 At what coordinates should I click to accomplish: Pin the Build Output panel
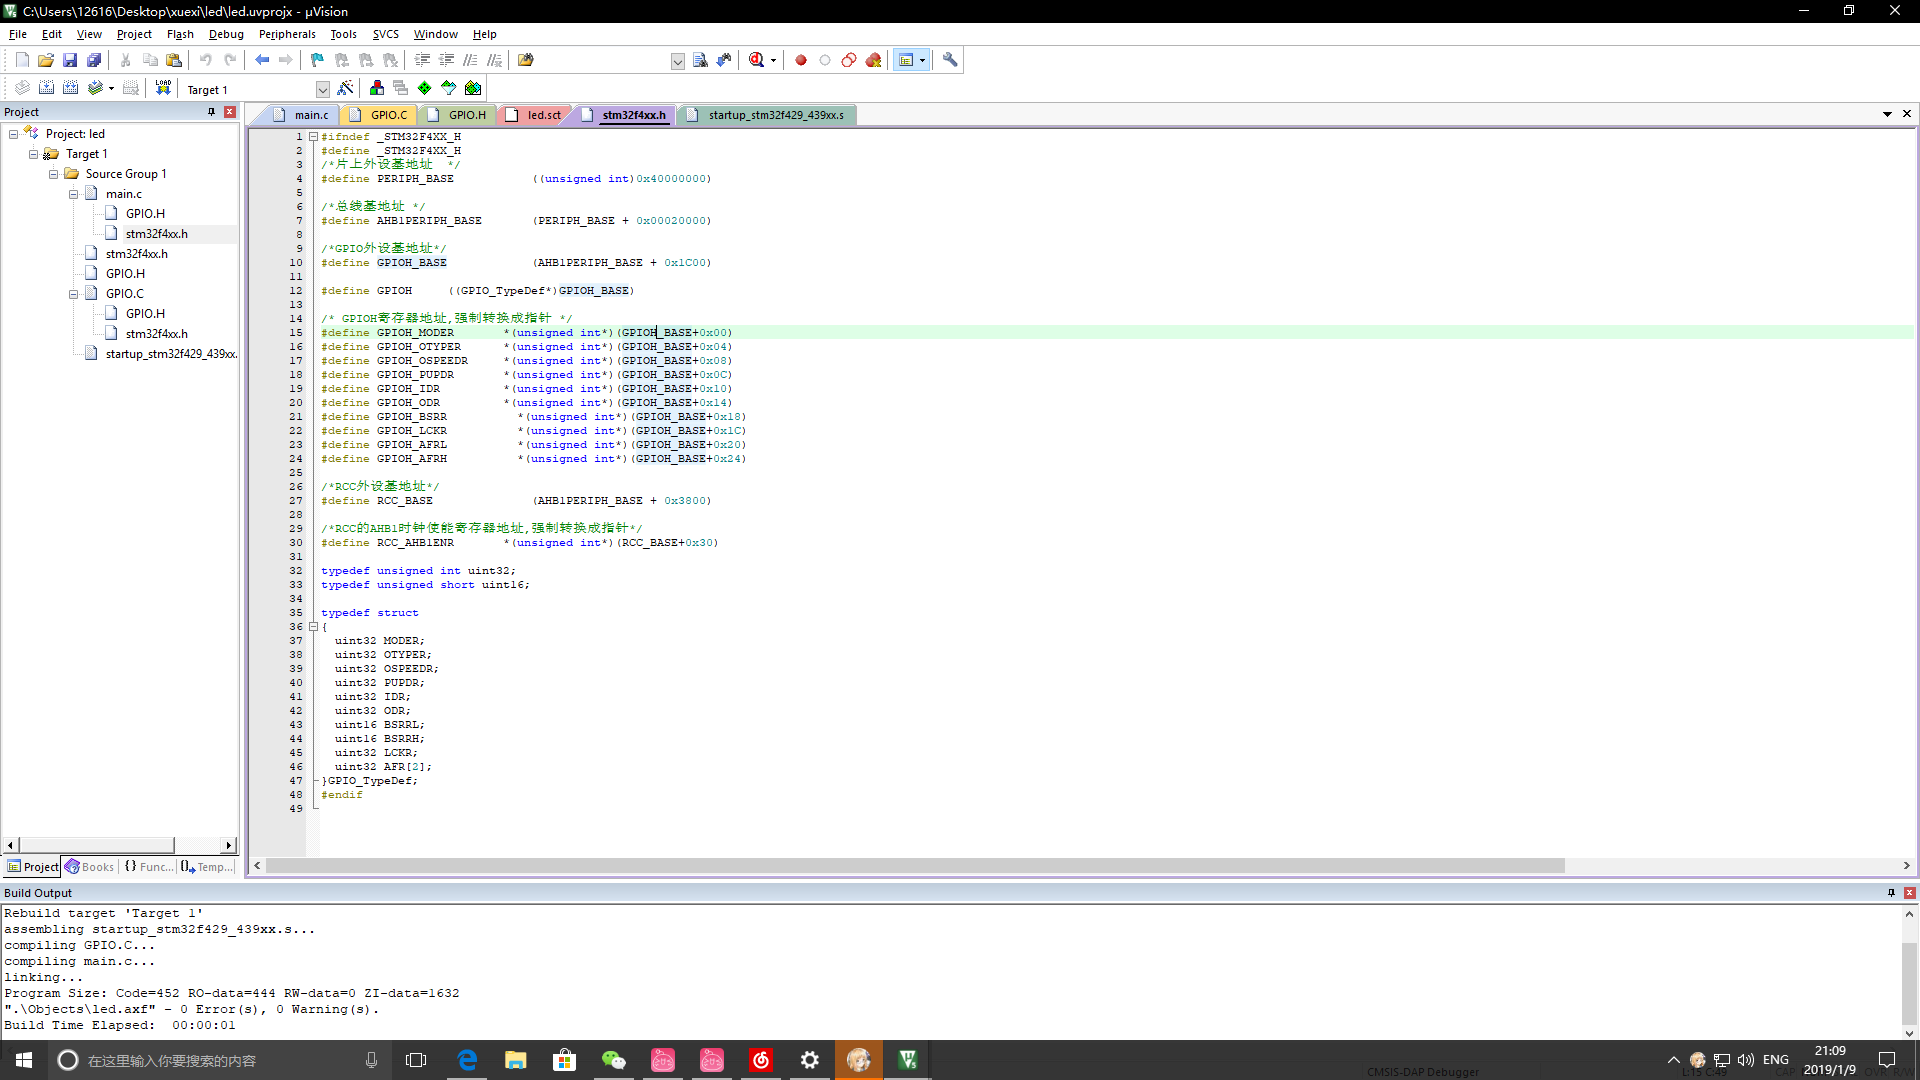coord(1891,893)
